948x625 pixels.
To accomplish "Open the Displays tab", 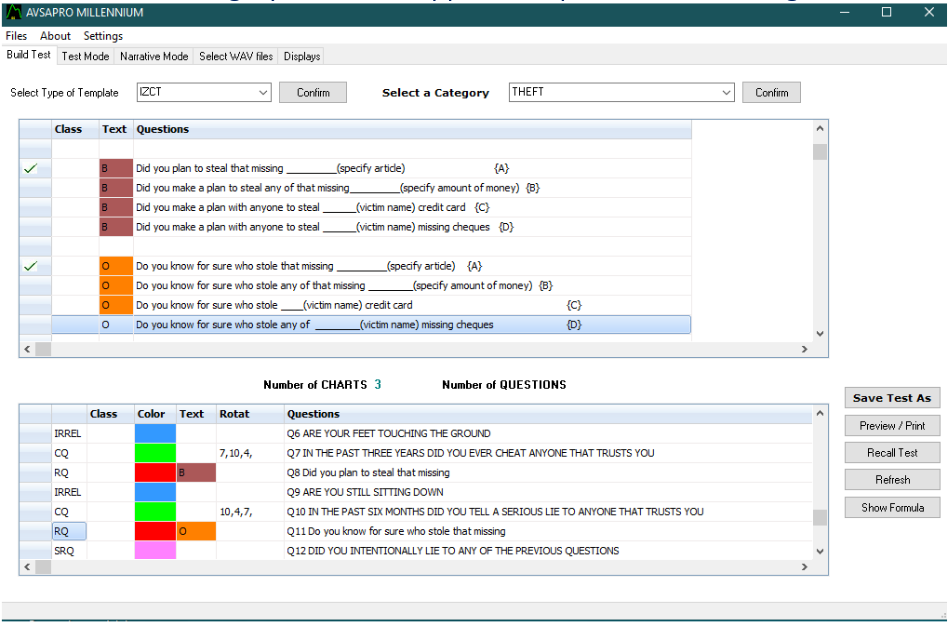I will pyautogui.click(x=302, y=57).
